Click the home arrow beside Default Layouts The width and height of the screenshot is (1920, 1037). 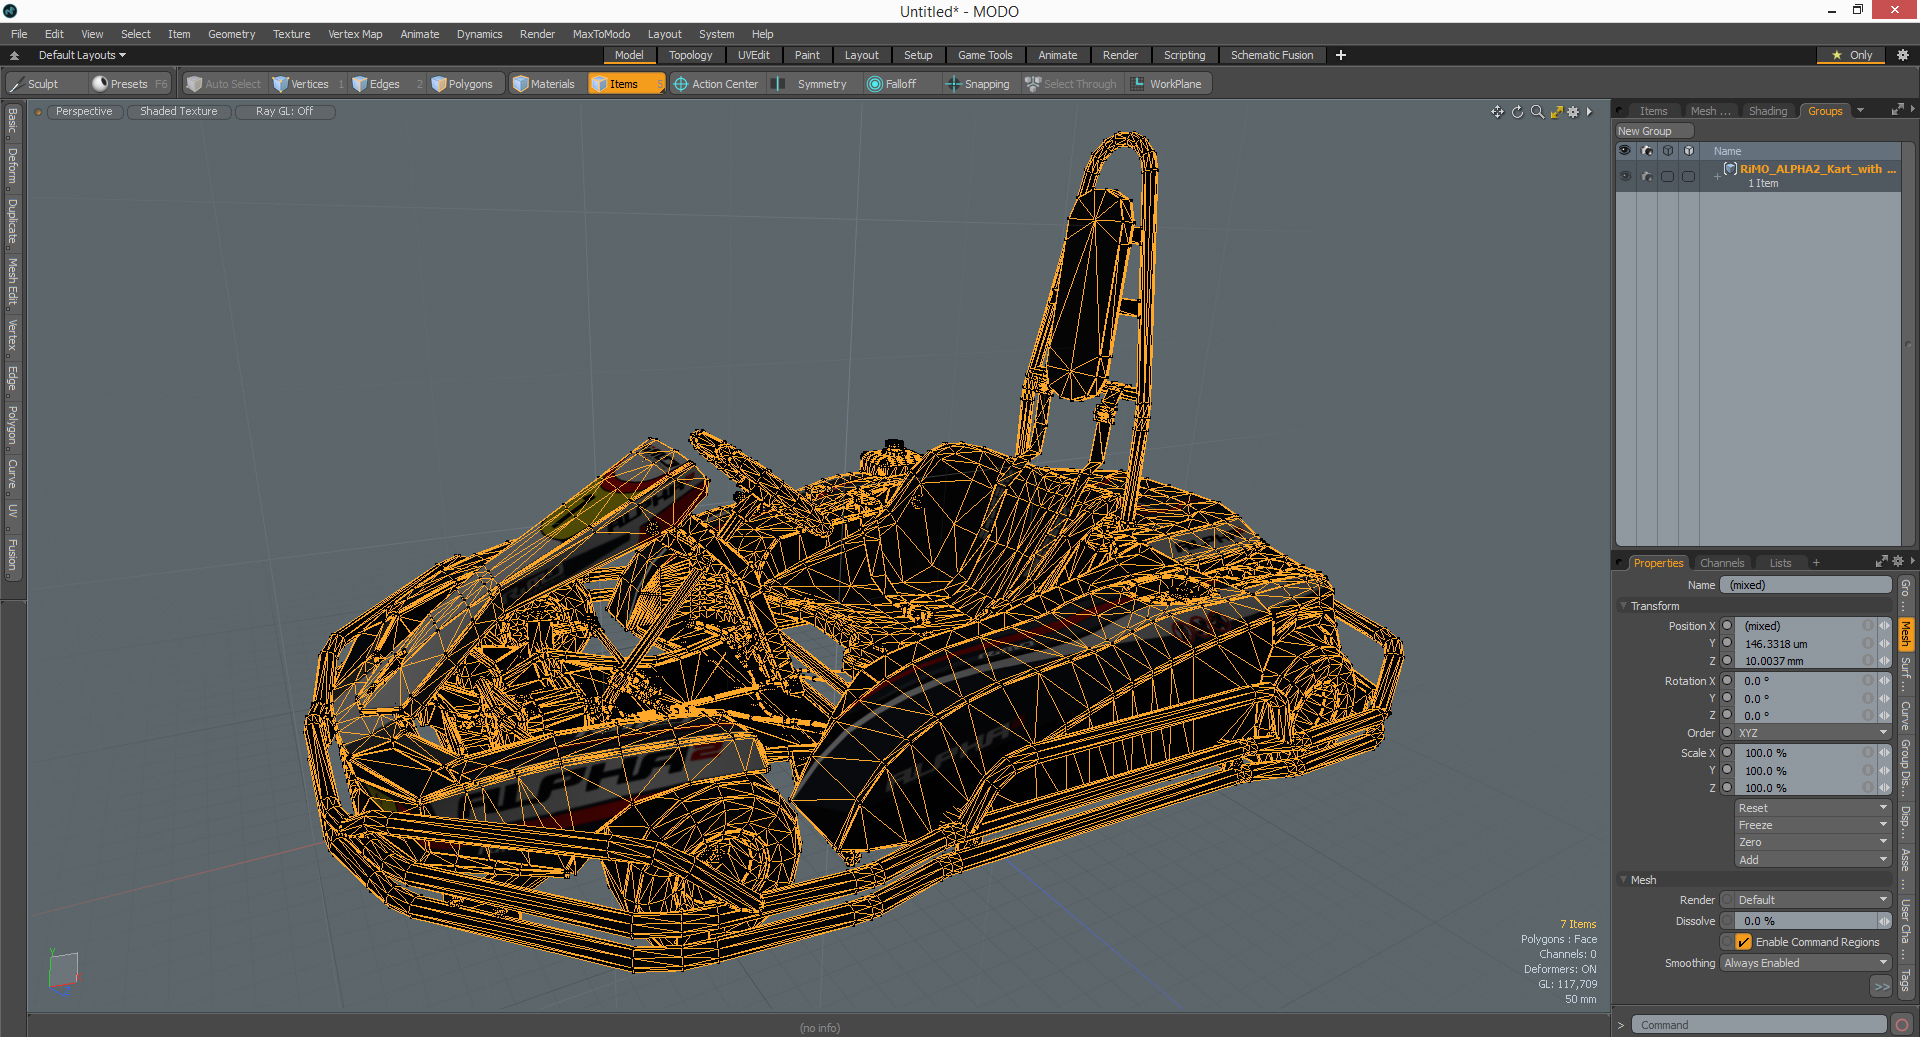[x=14, y=55]
